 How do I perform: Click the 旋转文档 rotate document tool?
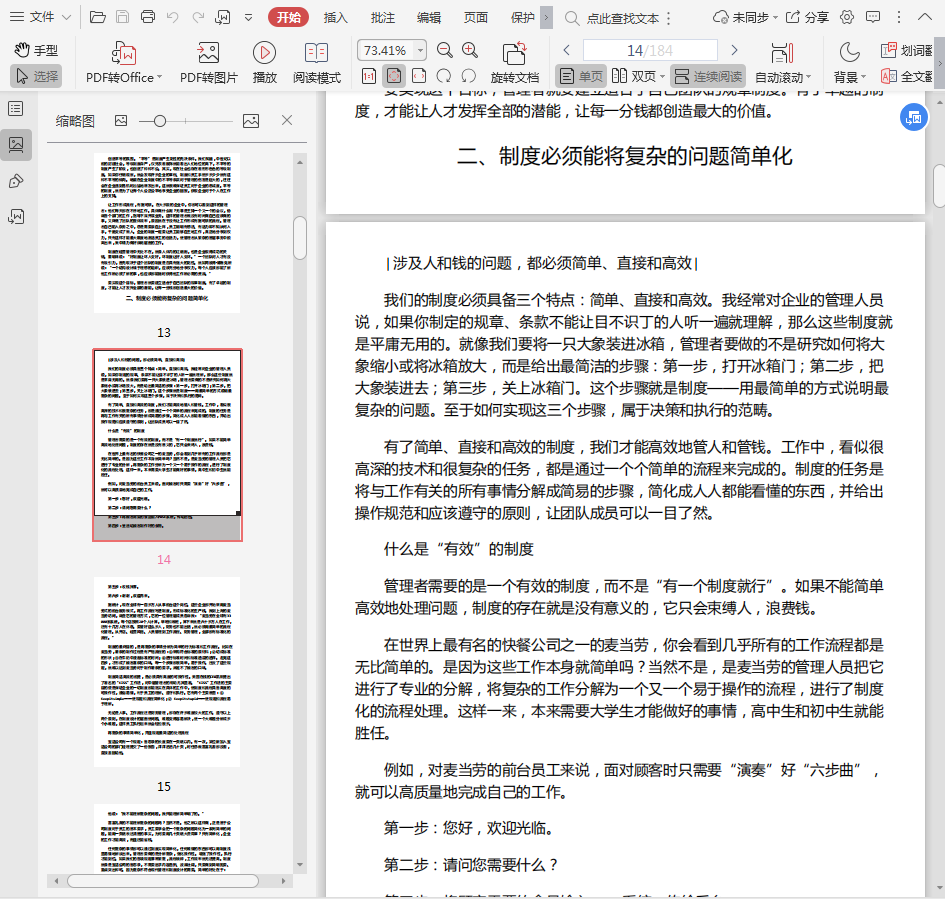(x=515, y=62)
